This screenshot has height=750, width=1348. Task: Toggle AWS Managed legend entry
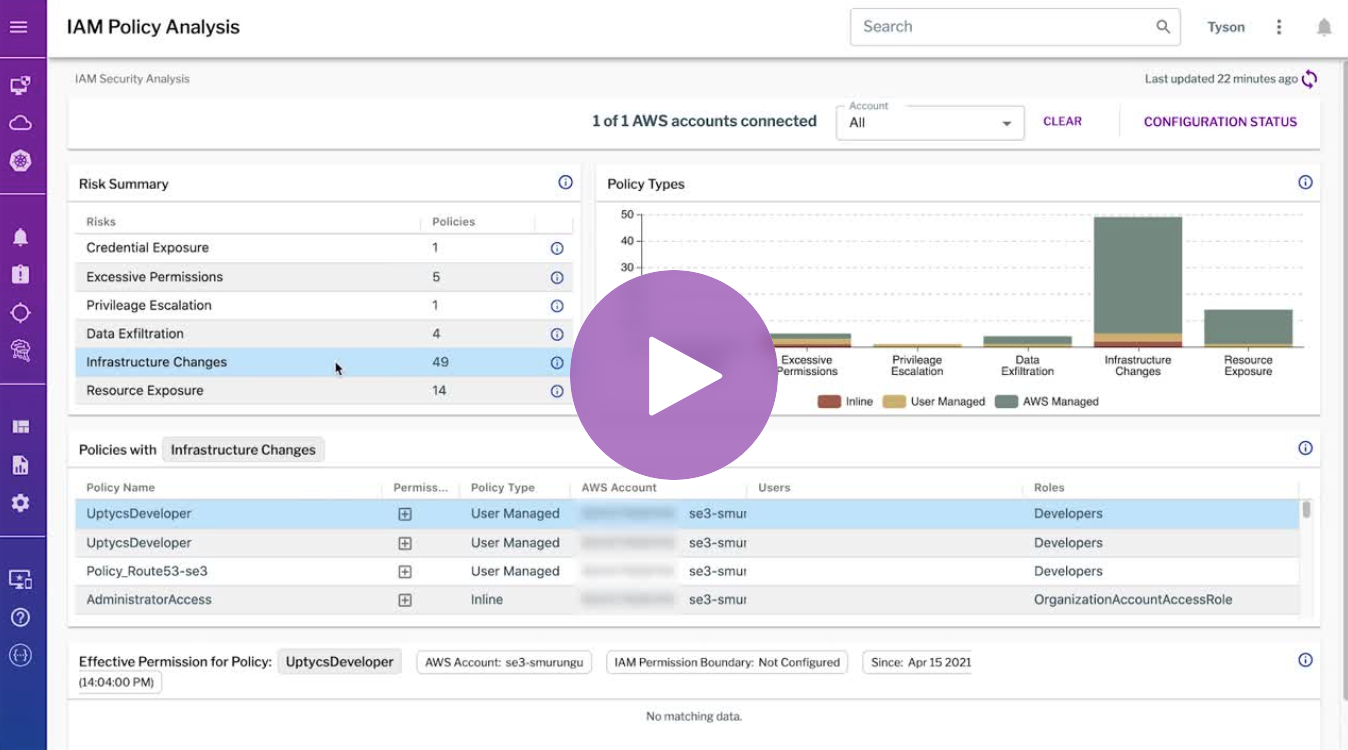pos(1047,401)
